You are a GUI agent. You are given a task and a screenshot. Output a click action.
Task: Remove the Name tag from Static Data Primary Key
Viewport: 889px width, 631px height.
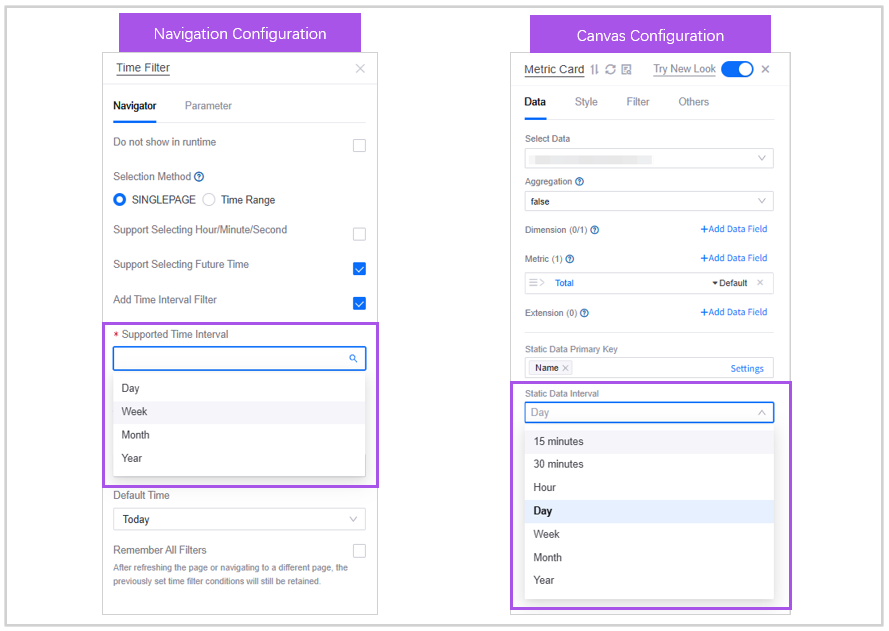[x=566, y=368]
